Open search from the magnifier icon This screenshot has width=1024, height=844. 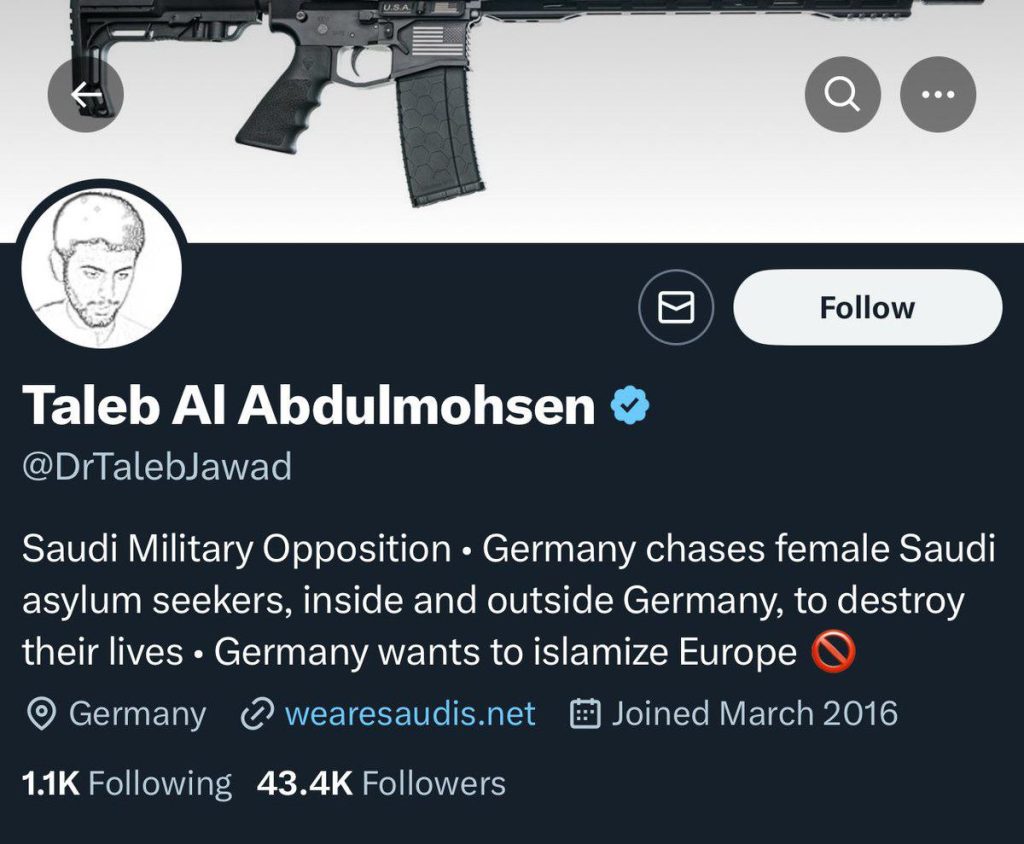[842, 95]
